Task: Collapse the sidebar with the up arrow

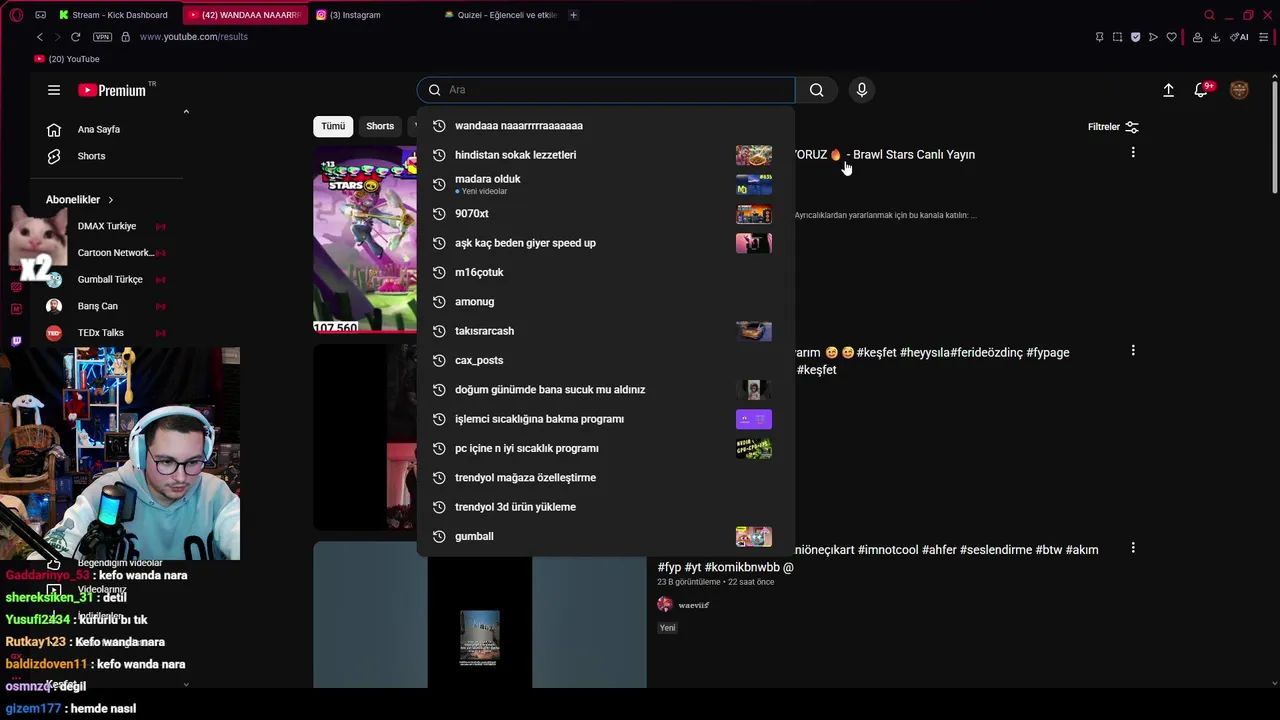Action: (x=186, y=112)
